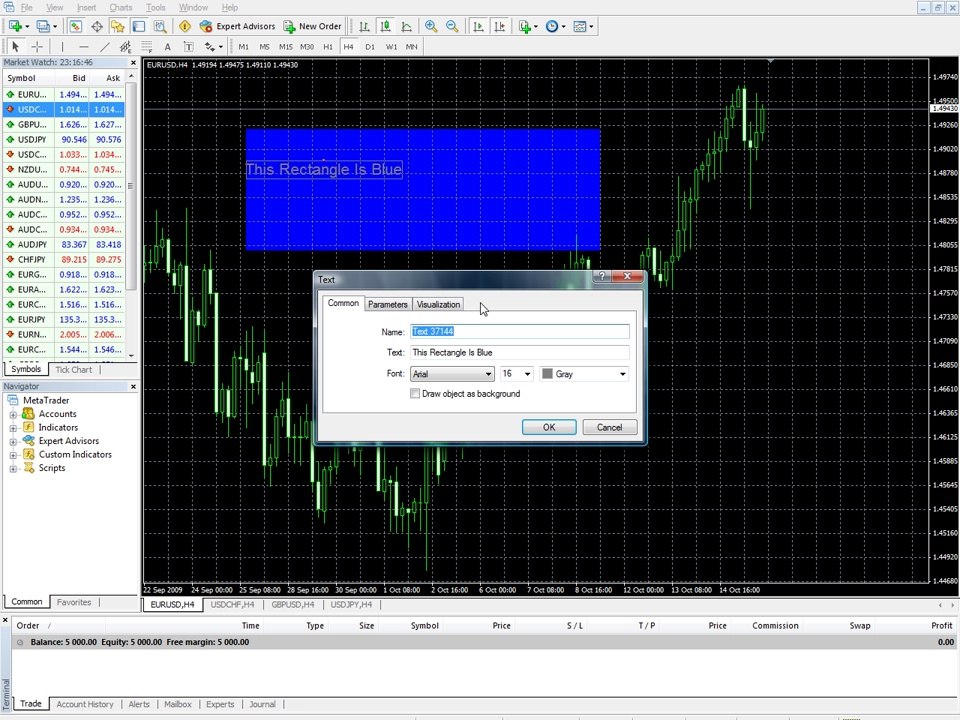
Task: Select the Cursor arrow tool
Action: pyautogui.click(x=16, y=47)
